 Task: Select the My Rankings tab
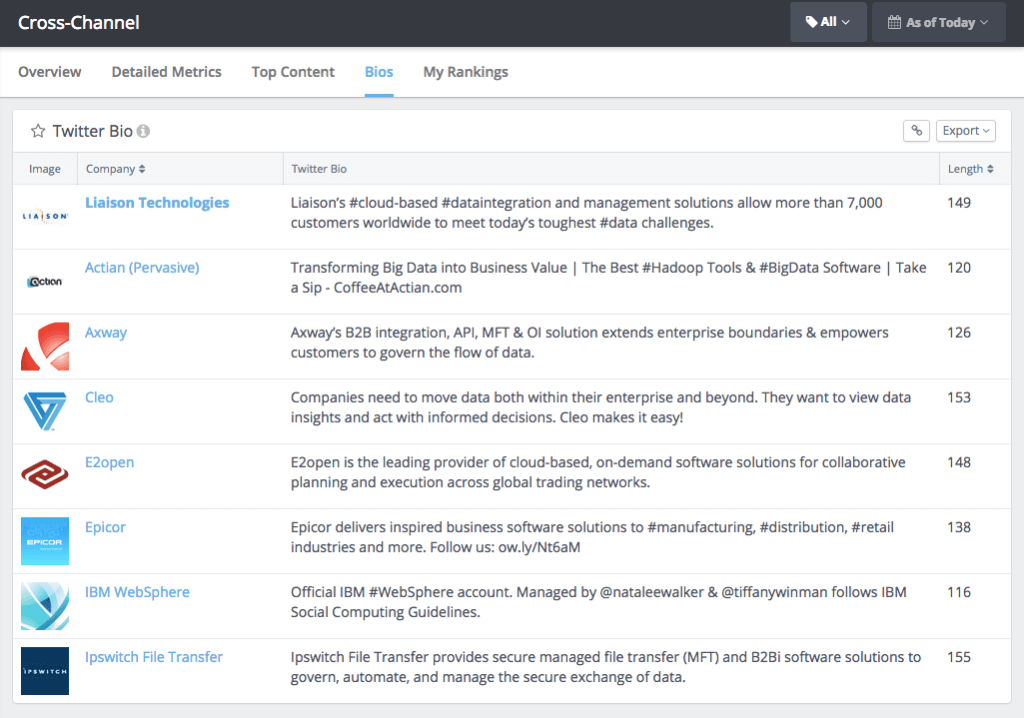(465, 72)
